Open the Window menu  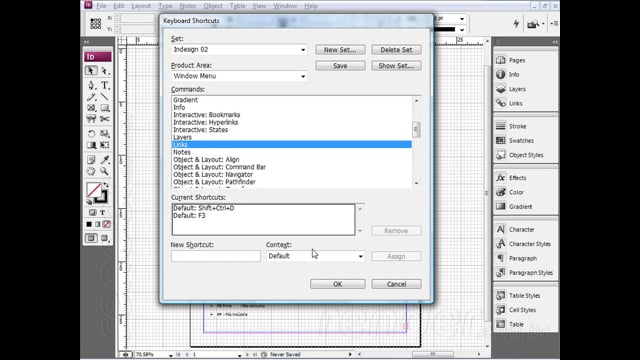coord(285,6)
